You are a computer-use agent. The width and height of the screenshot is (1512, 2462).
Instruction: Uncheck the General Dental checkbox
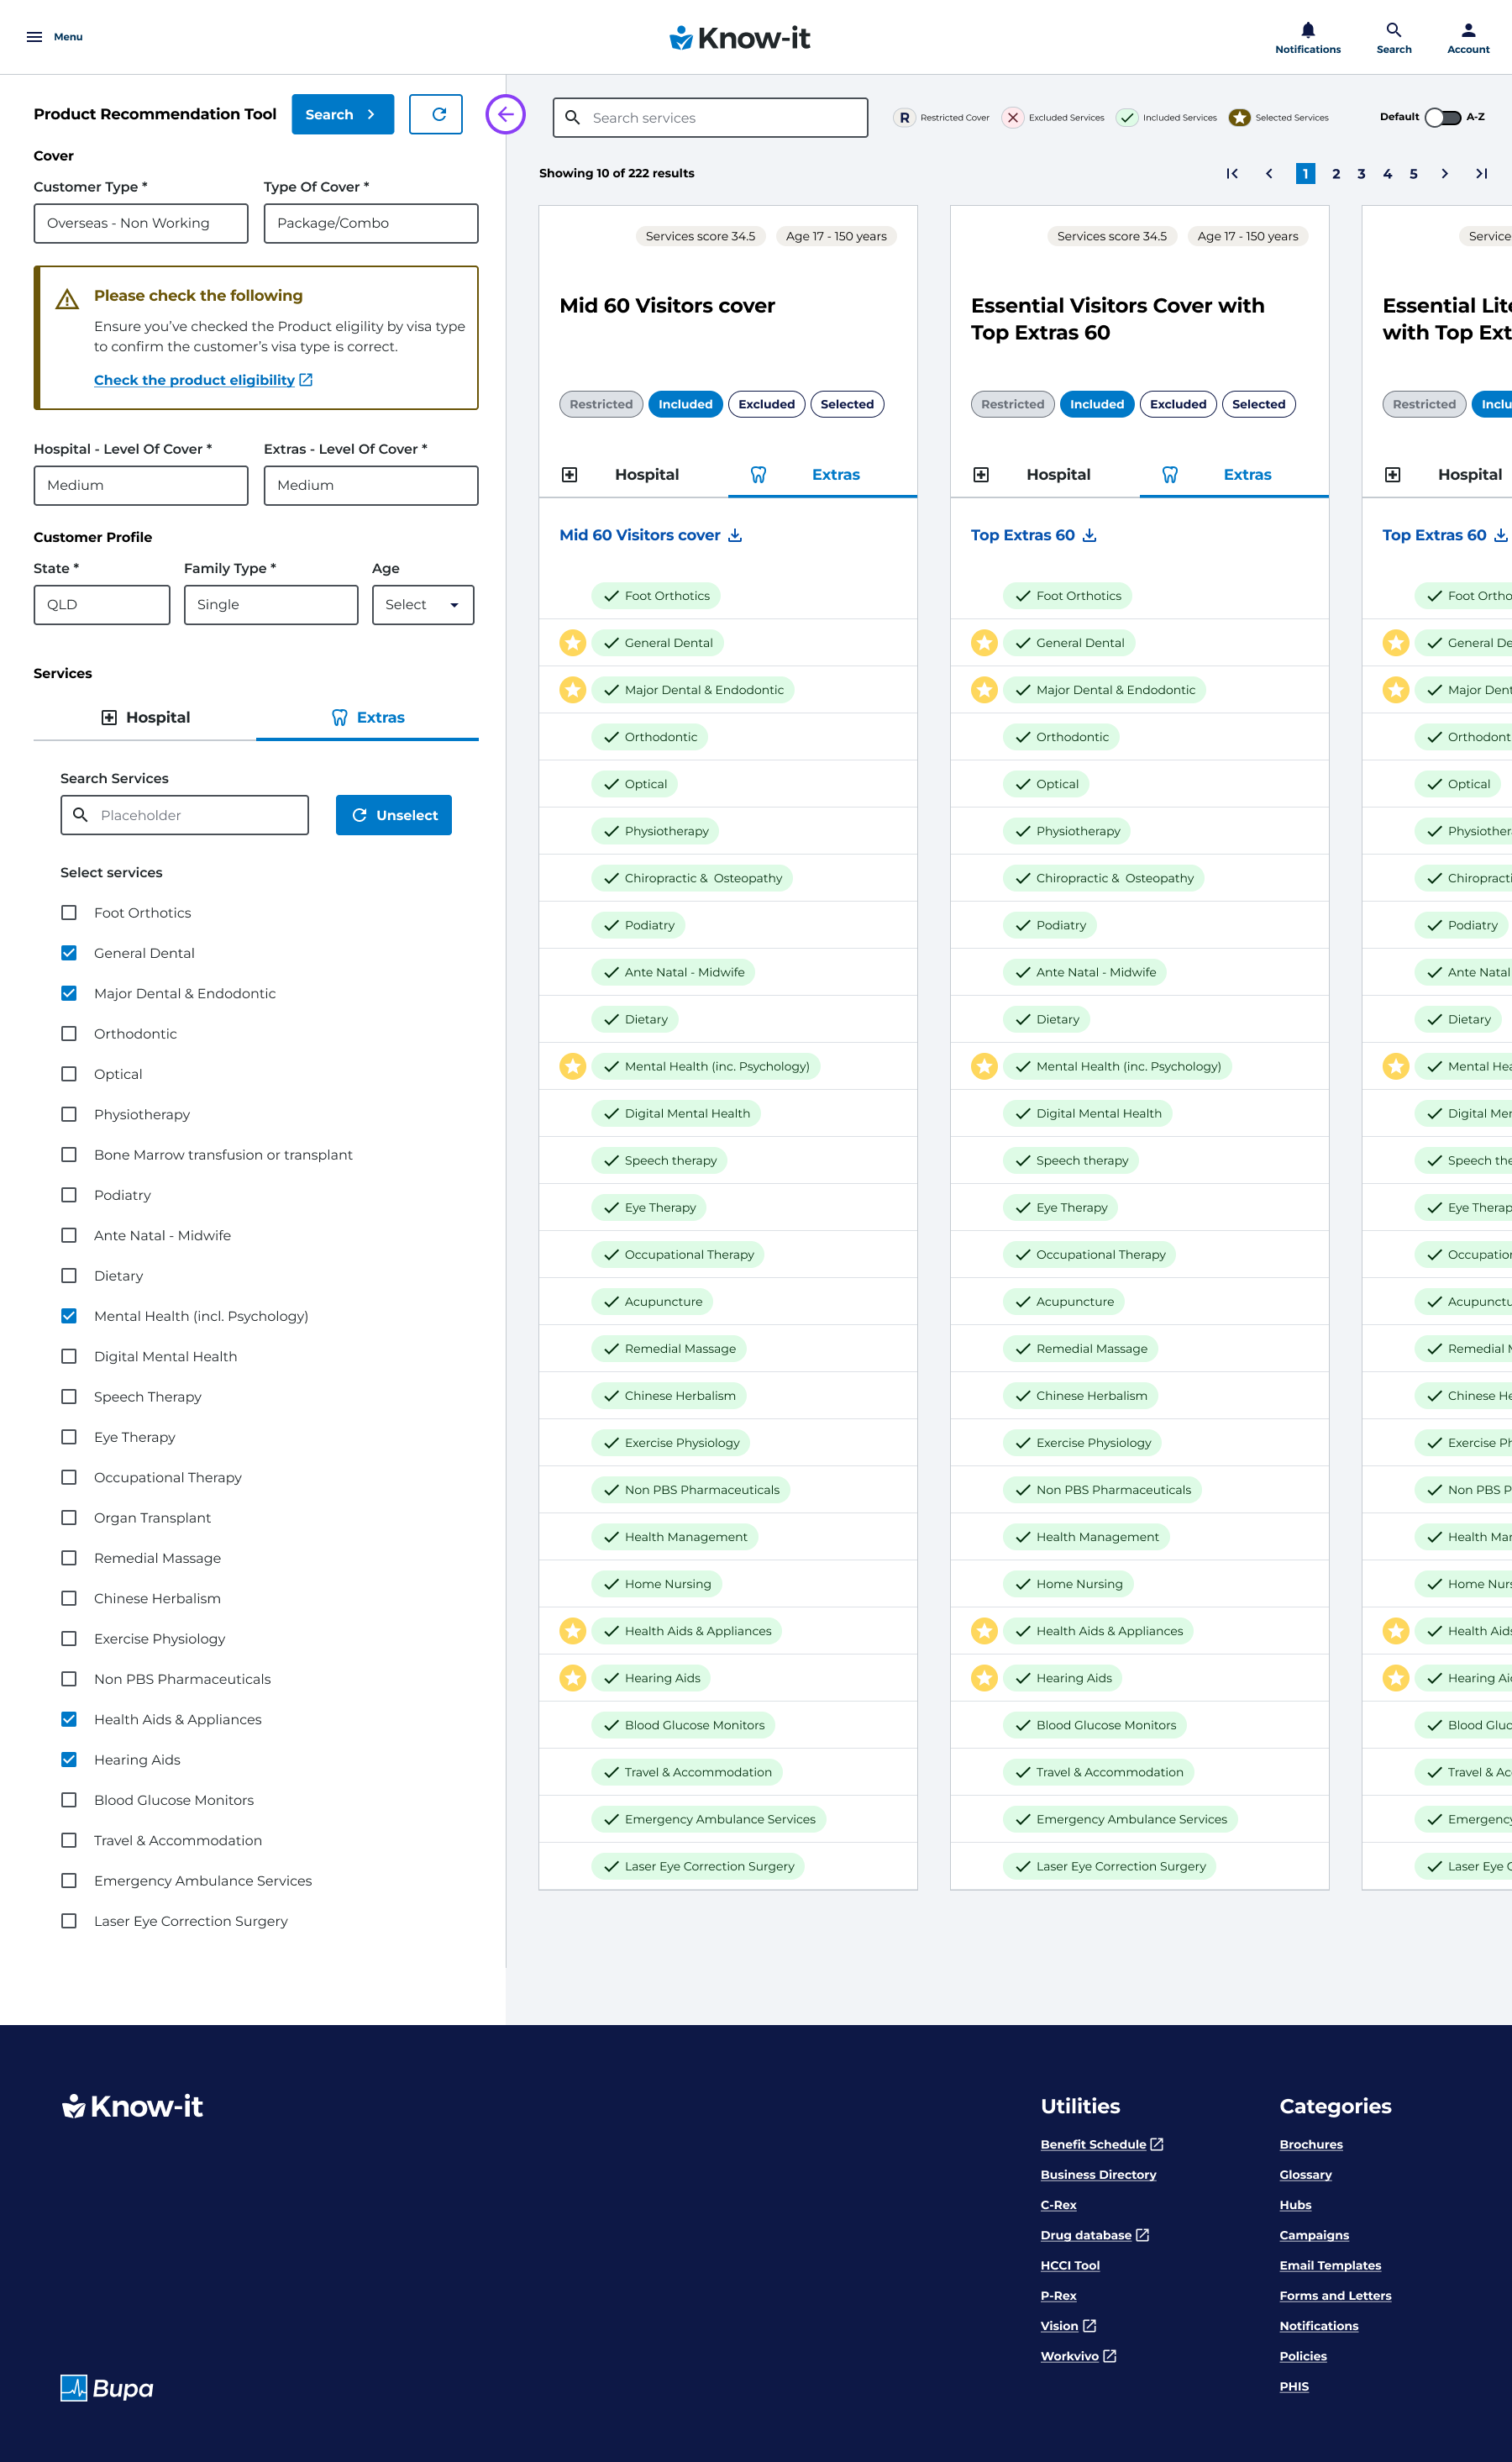click(69, 953)
